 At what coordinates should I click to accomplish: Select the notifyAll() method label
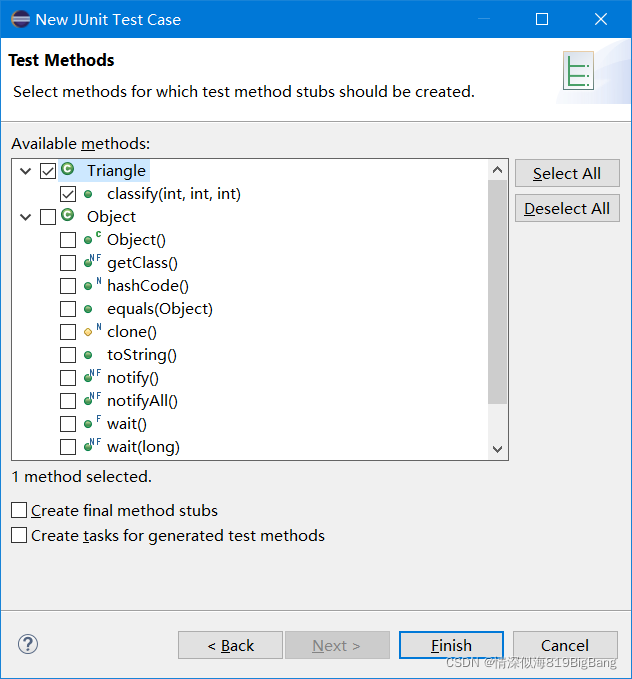point(142,401)
